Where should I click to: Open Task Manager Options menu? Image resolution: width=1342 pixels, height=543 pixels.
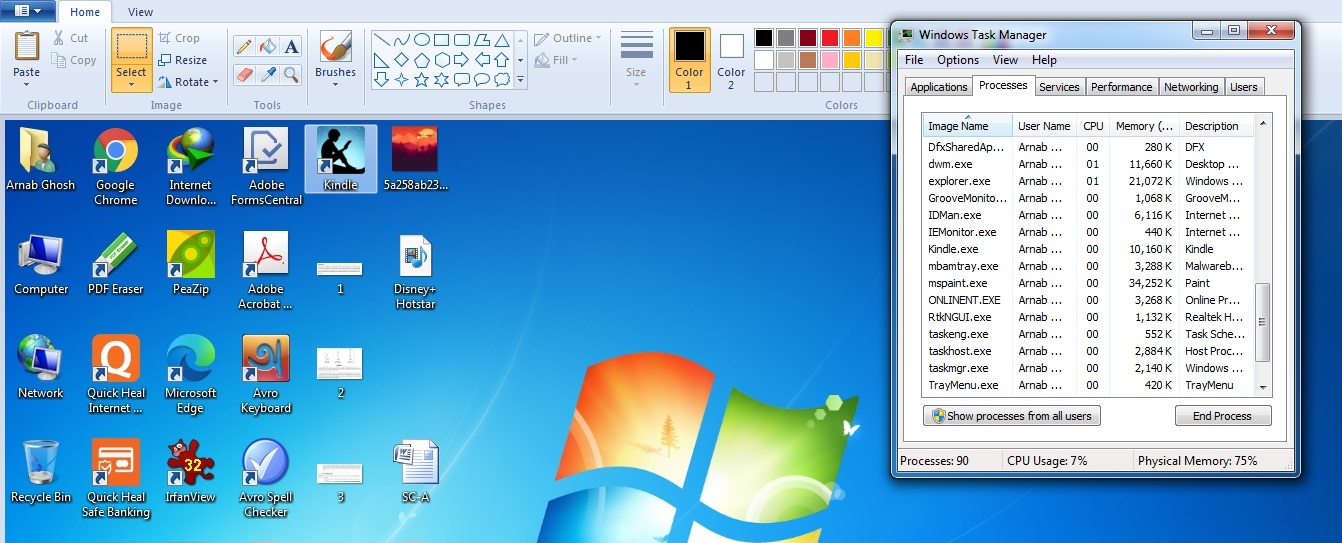958,60
